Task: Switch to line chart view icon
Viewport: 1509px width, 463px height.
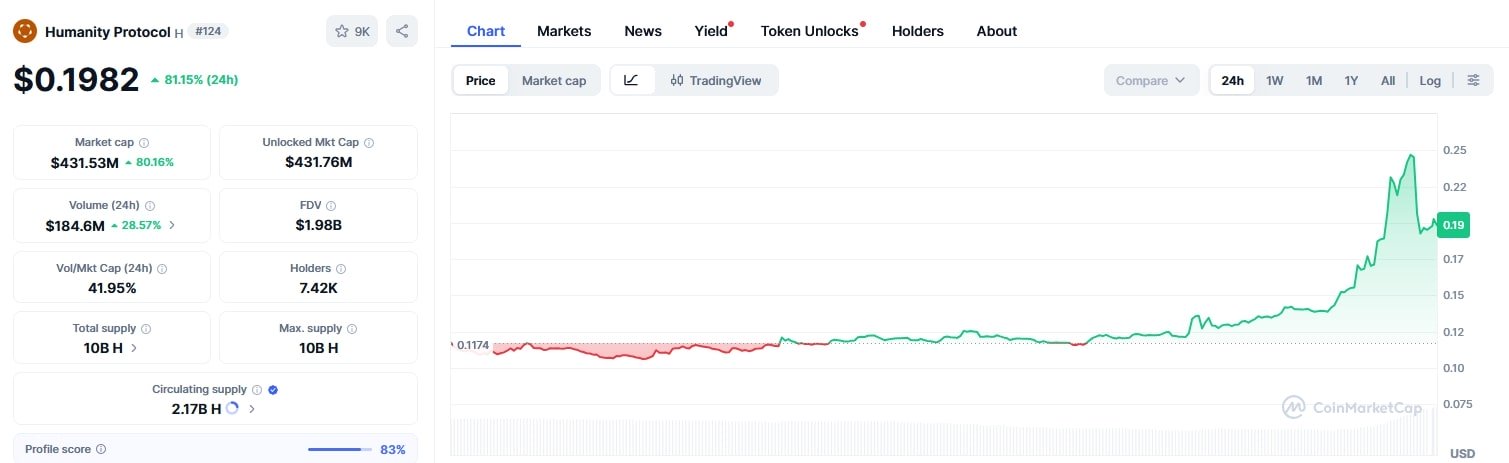Action: point(632,80)
